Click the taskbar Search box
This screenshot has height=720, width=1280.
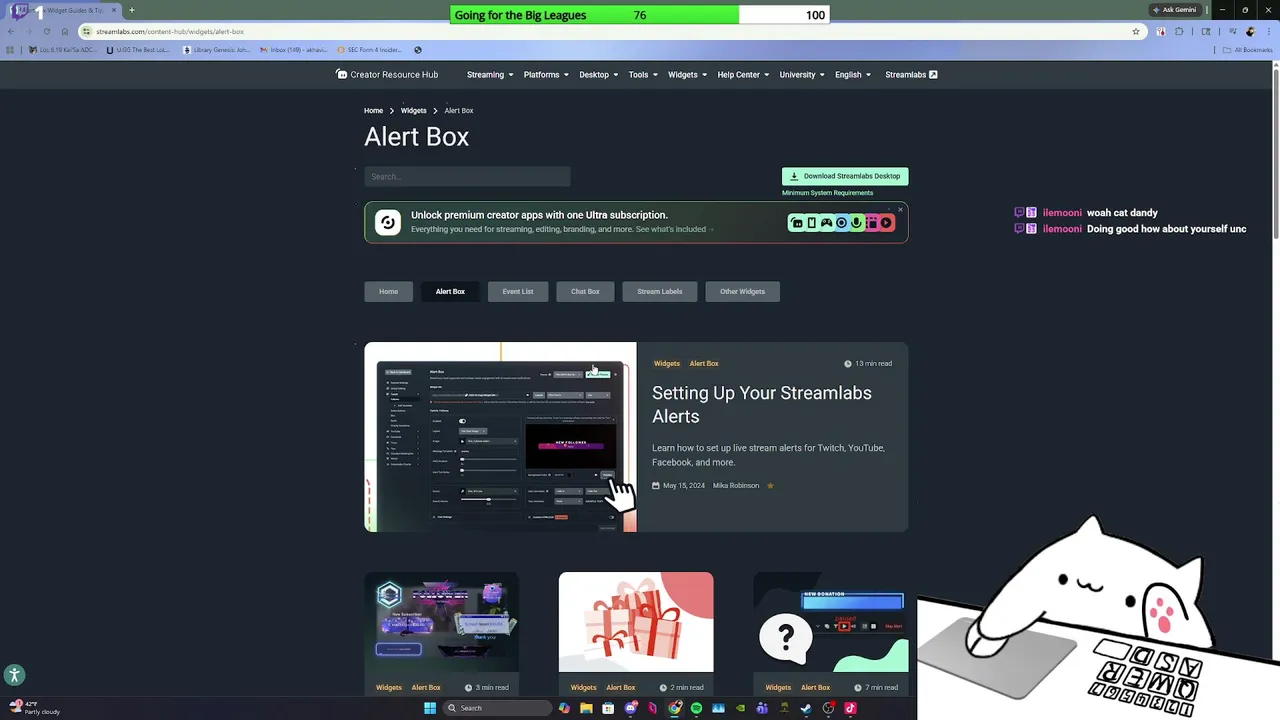pos(498,708)
